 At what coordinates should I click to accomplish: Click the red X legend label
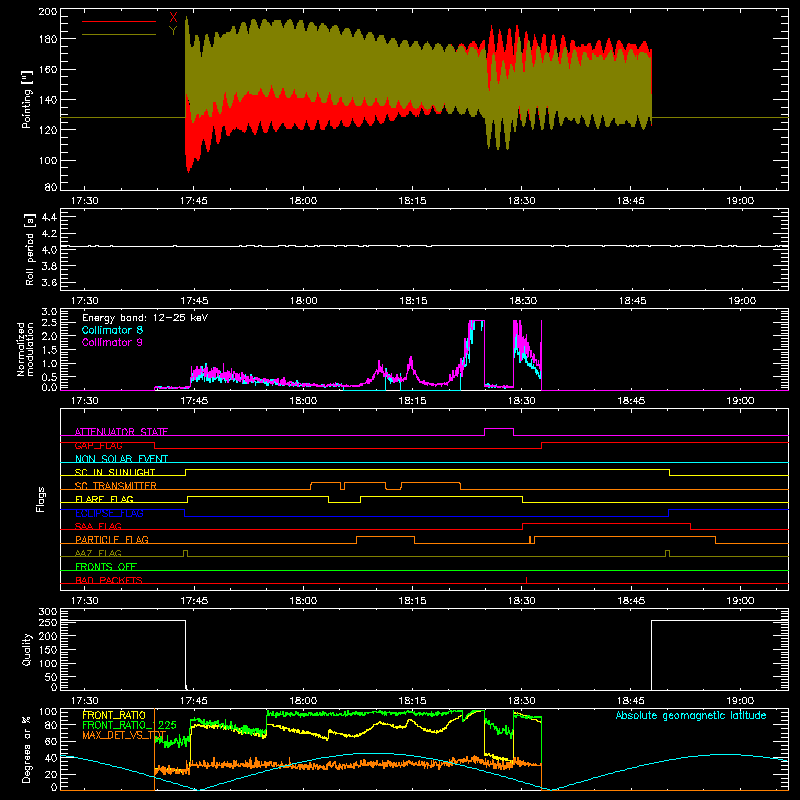(x=173, y=17)
